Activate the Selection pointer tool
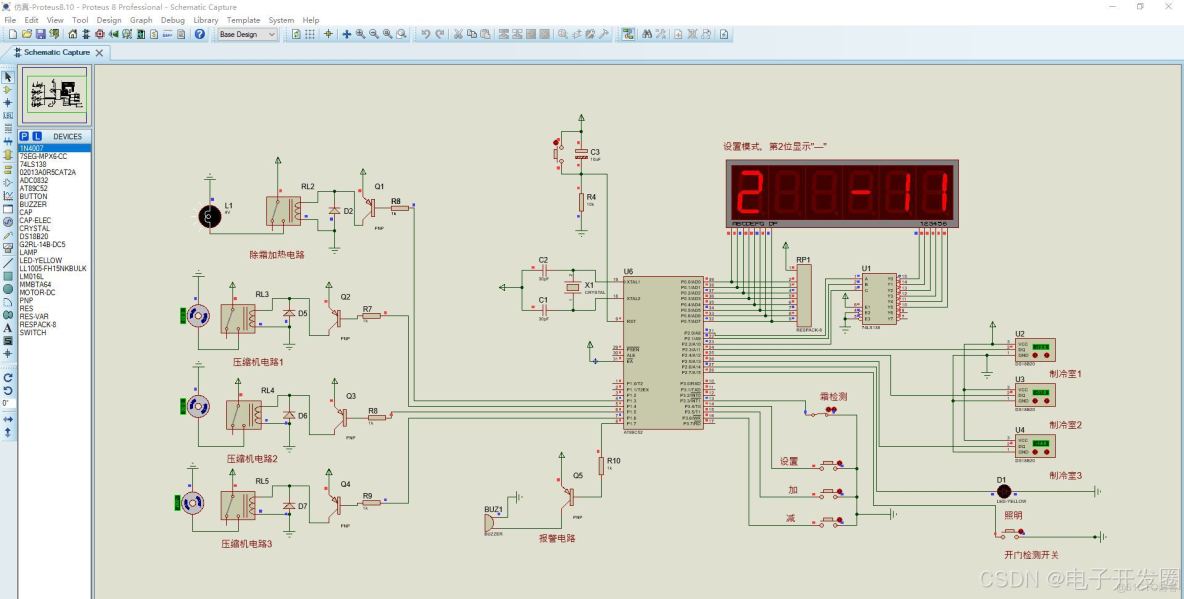This screenshot has width=1184, height=599. tap(8, 76)
